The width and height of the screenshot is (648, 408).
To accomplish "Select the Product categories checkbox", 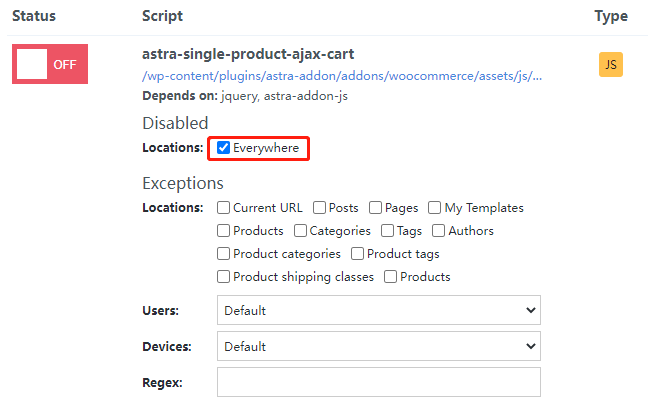I will click(x=224, y=254).
